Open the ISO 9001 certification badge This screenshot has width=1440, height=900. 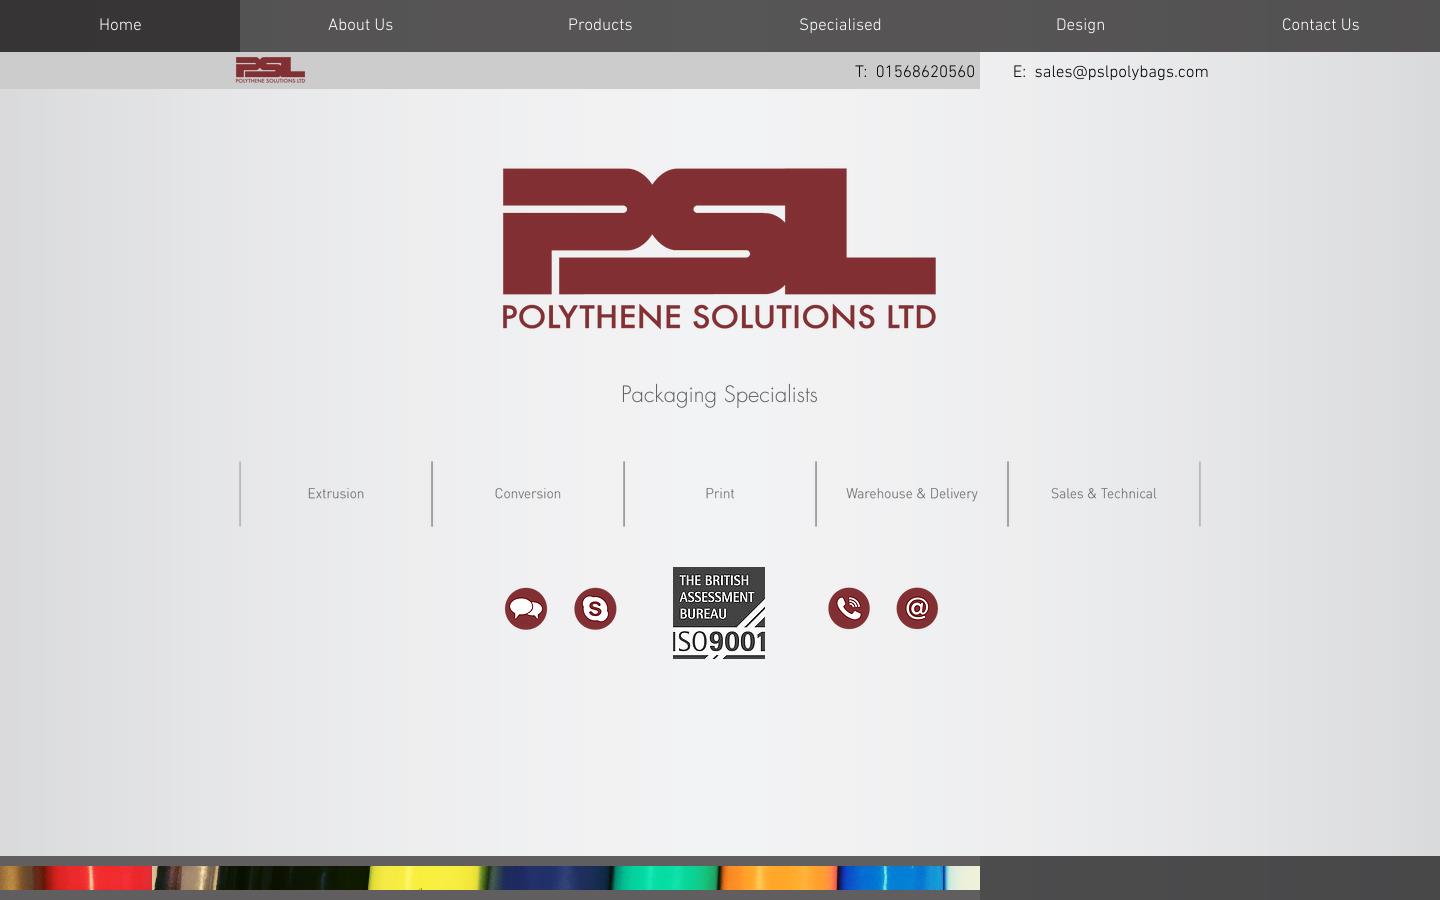(718, 613)
